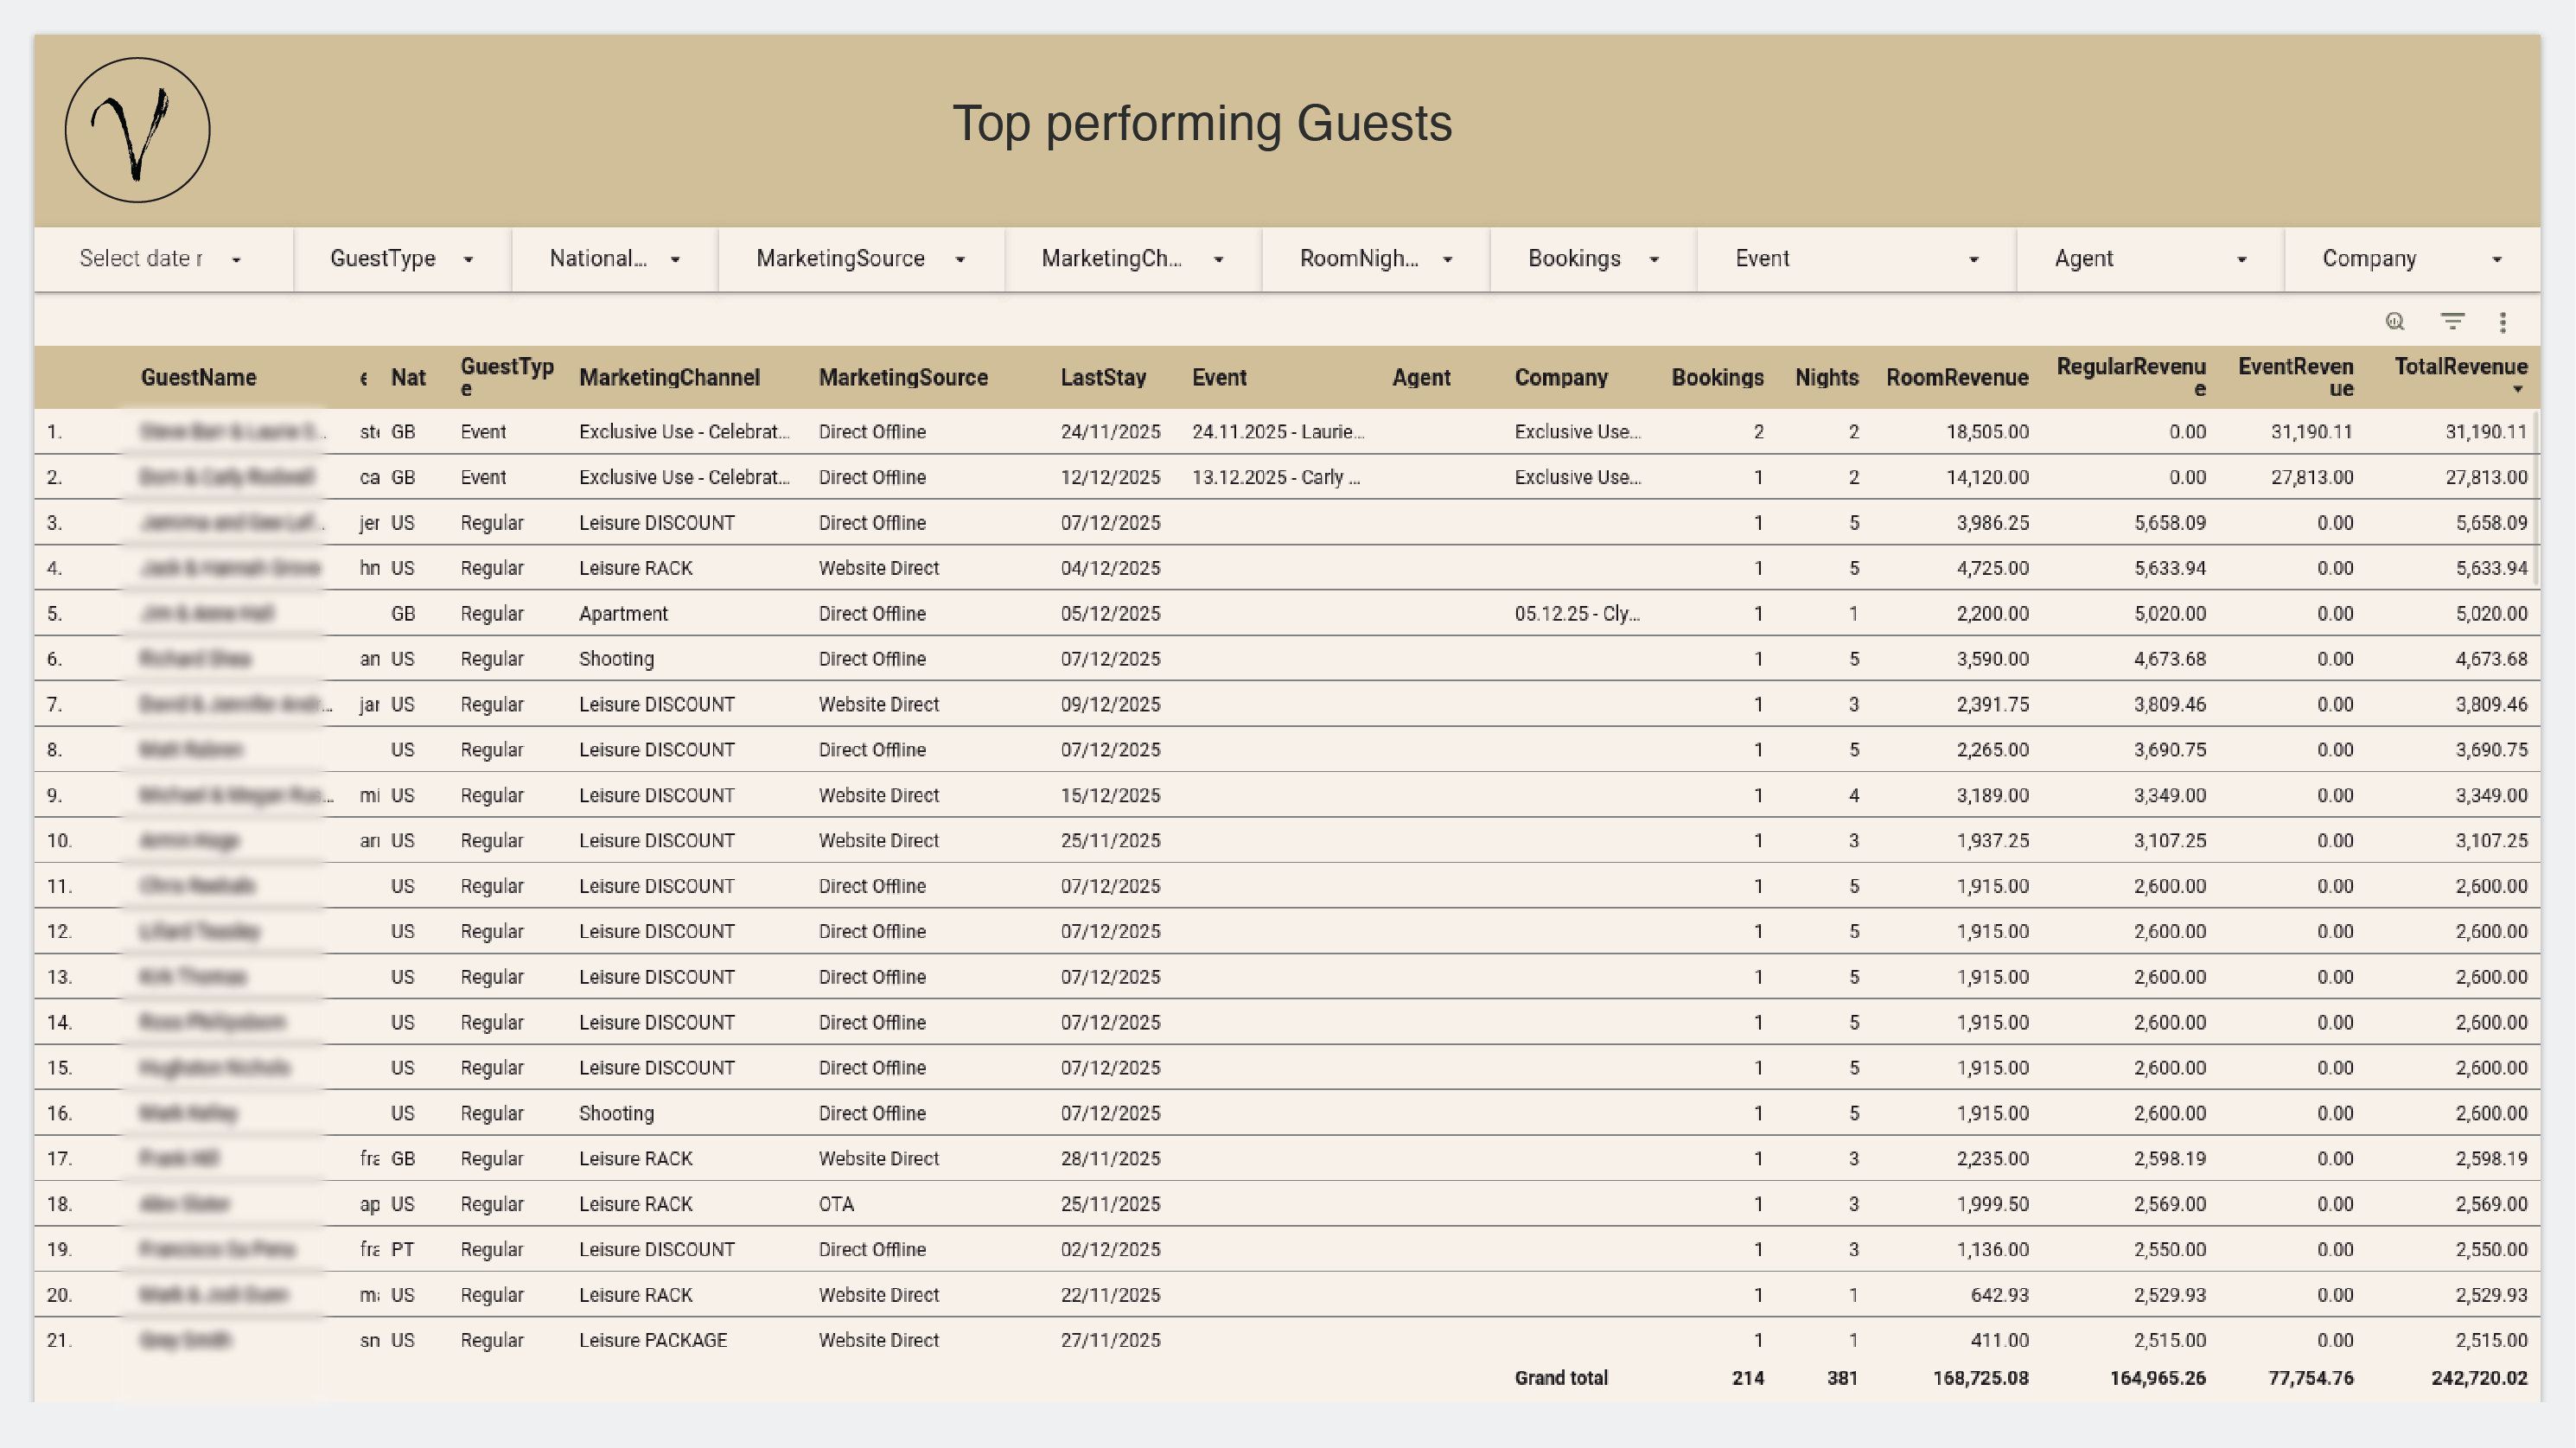The width and height of the screenshot is (2576, 1448).
Task: Expand the GuestType filter dropdown
Action: (401, 259)
